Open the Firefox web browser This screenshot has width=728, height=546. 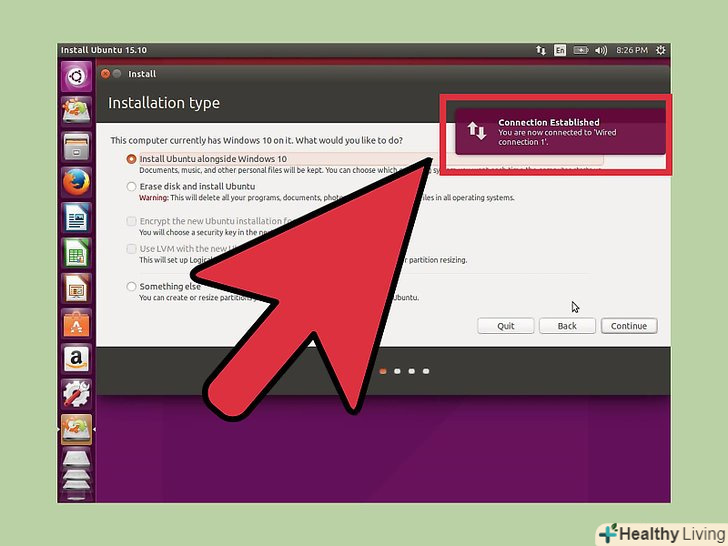(x=77, y=182)
